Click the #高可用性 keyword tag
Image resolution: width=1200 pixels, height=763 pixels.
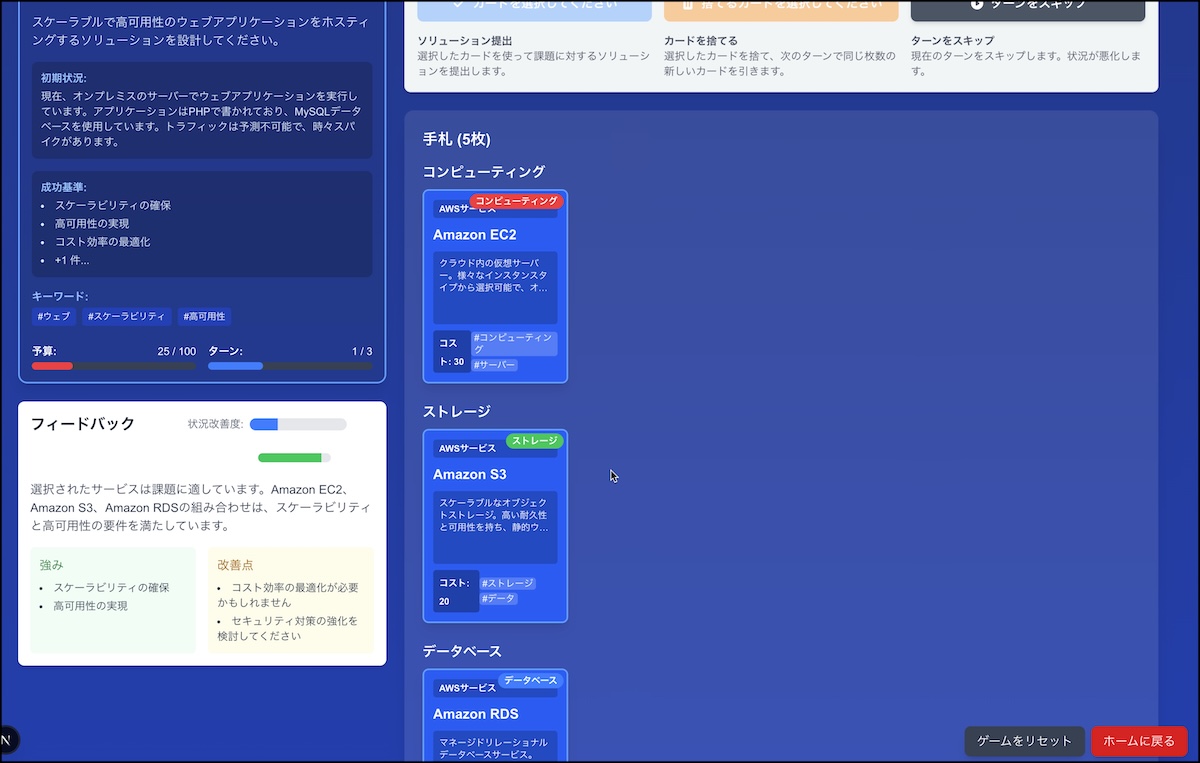coord(205,316)
